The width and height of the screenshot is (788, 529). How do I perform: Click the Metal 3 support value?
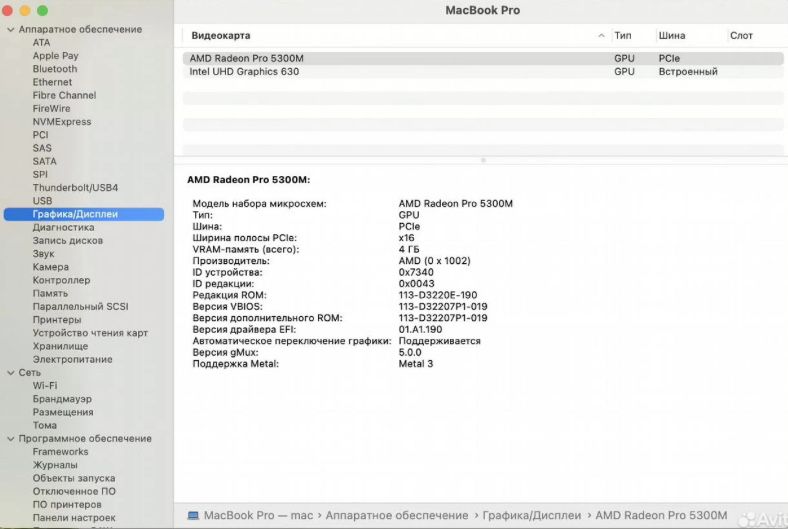415,364
